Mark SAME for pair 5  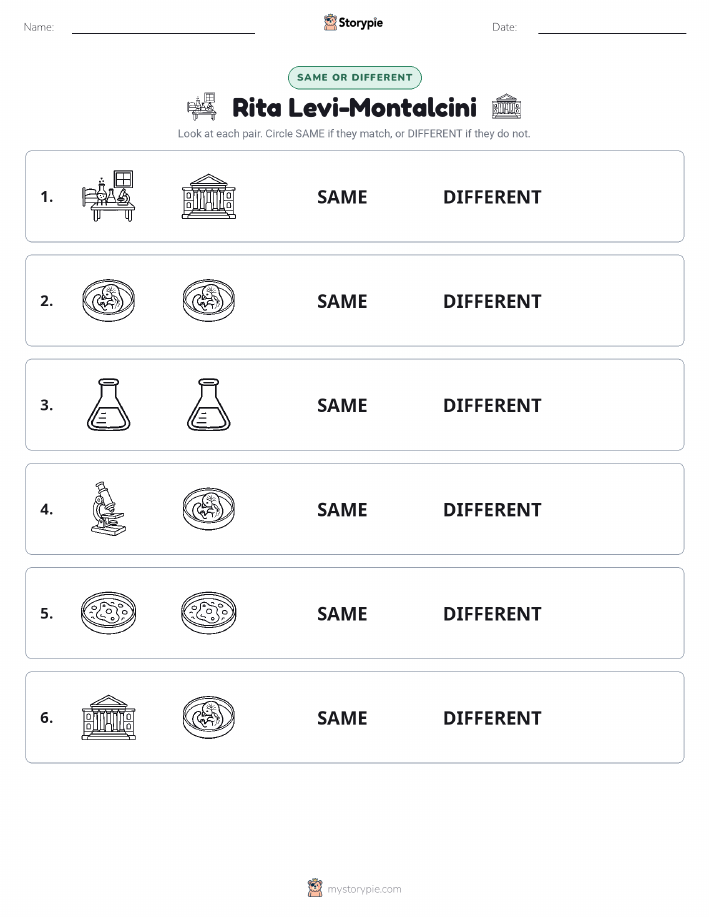(x=342, y=613)
